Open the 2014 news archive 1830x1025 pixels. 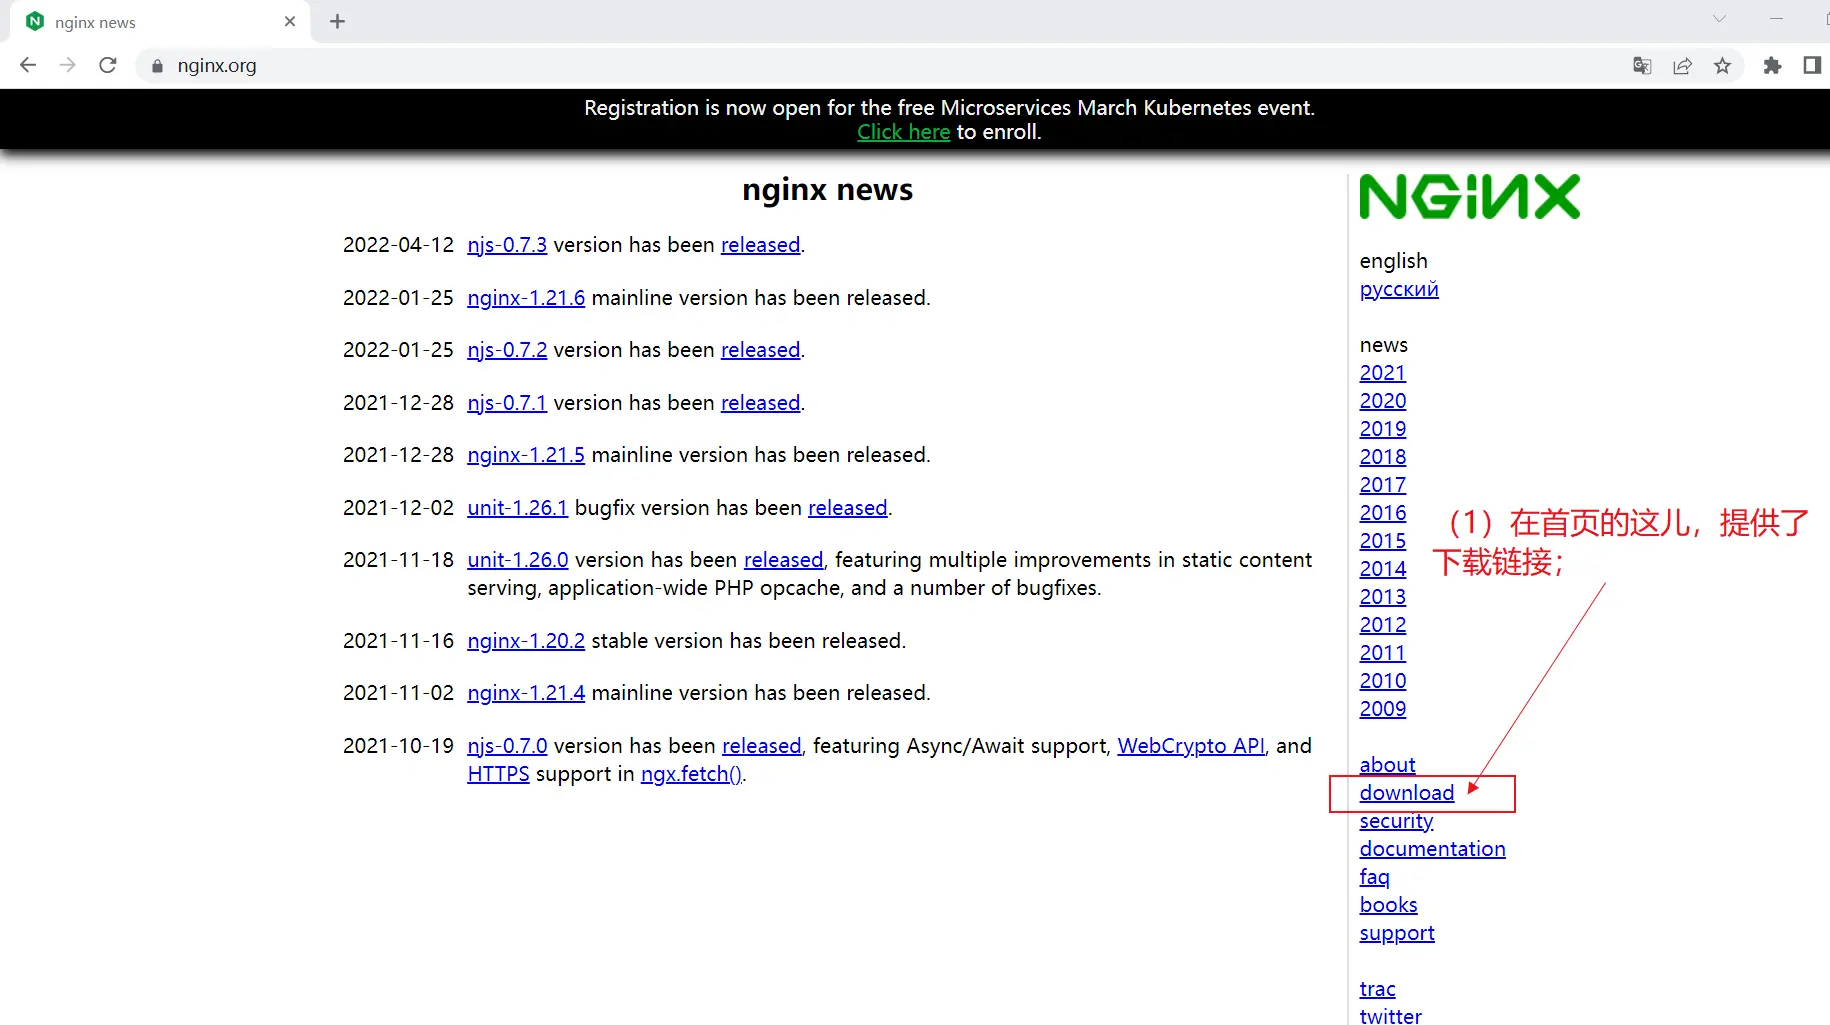pyautogui.click(x=1383, y=569)
